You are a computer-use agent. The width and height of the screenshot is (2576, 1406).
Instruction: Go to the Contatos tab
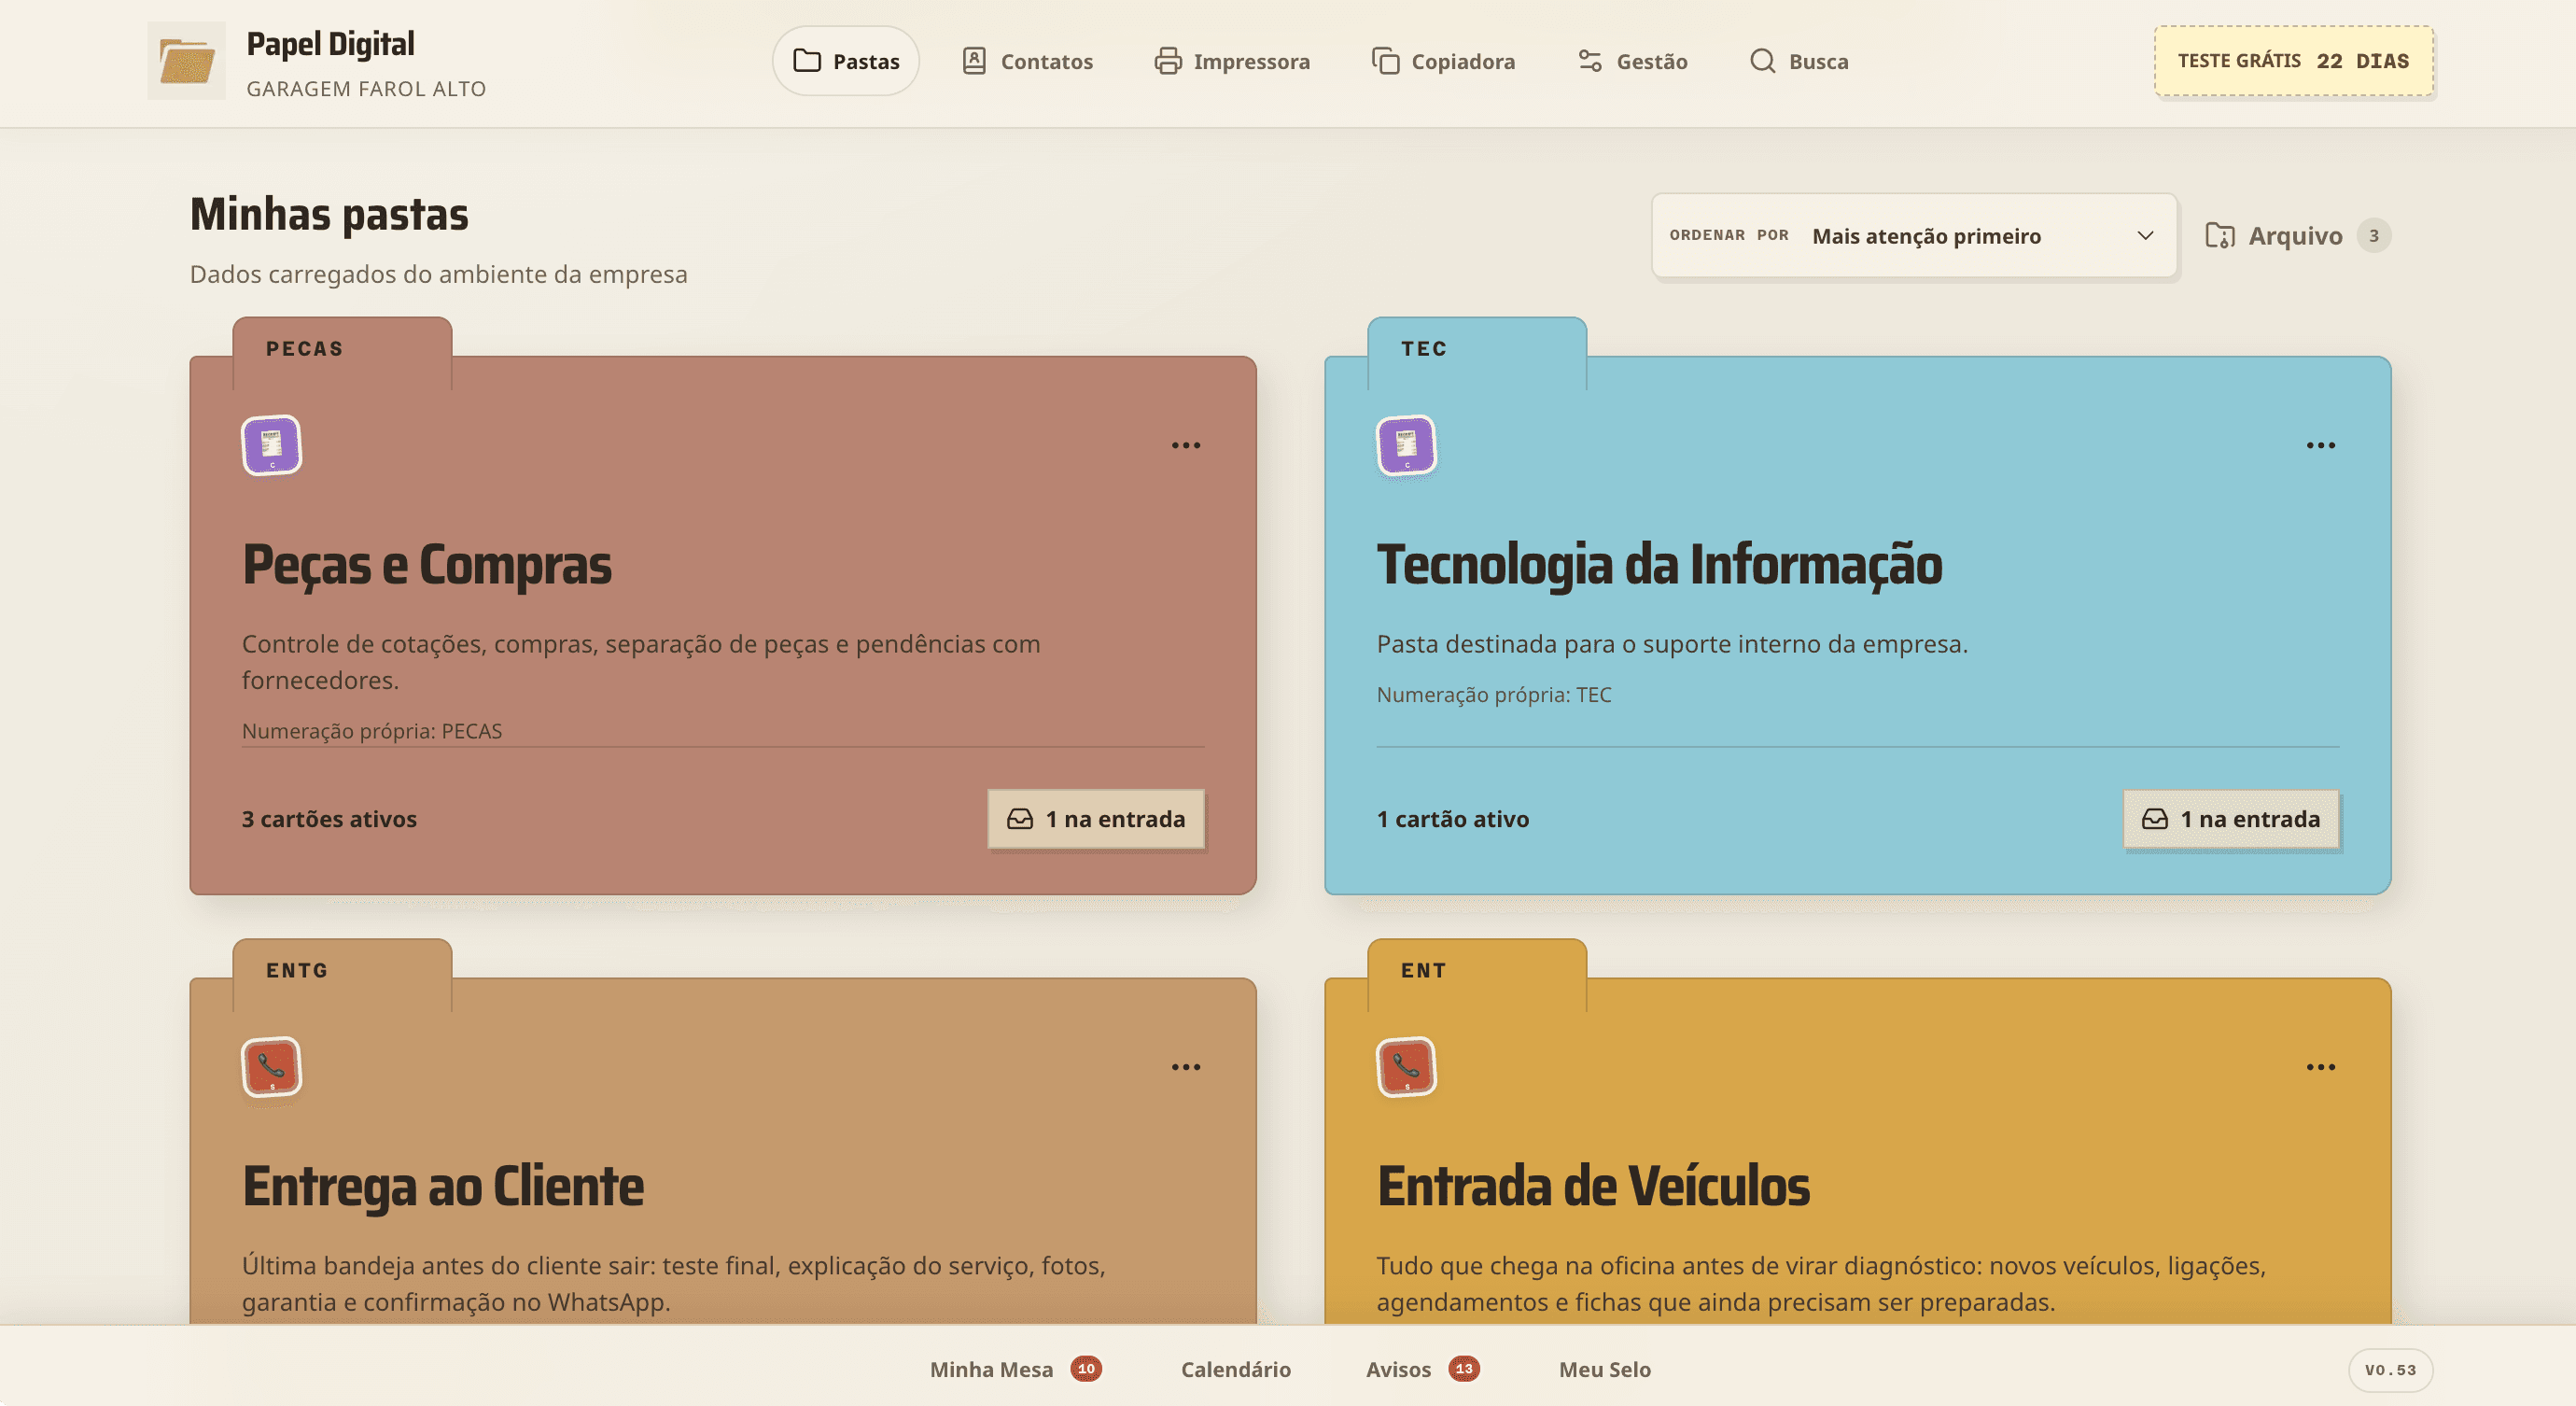1027,61
